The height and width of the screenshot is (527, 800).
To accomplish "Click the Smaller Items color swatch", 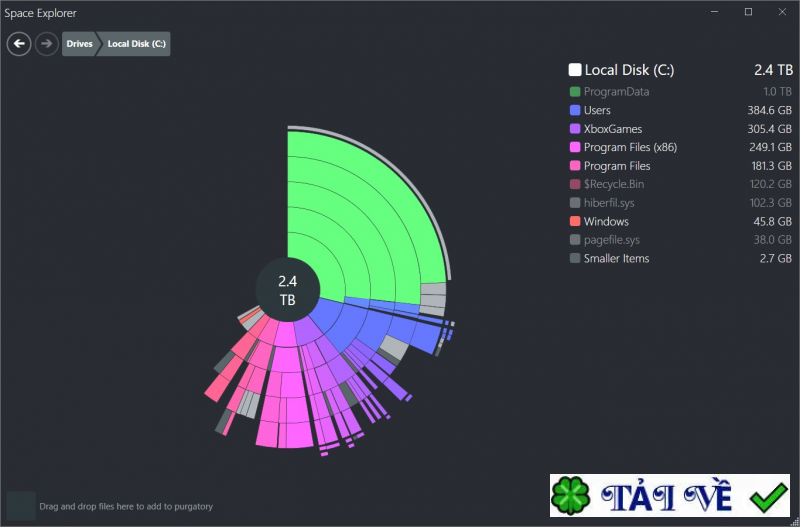I will pos(575,258).
